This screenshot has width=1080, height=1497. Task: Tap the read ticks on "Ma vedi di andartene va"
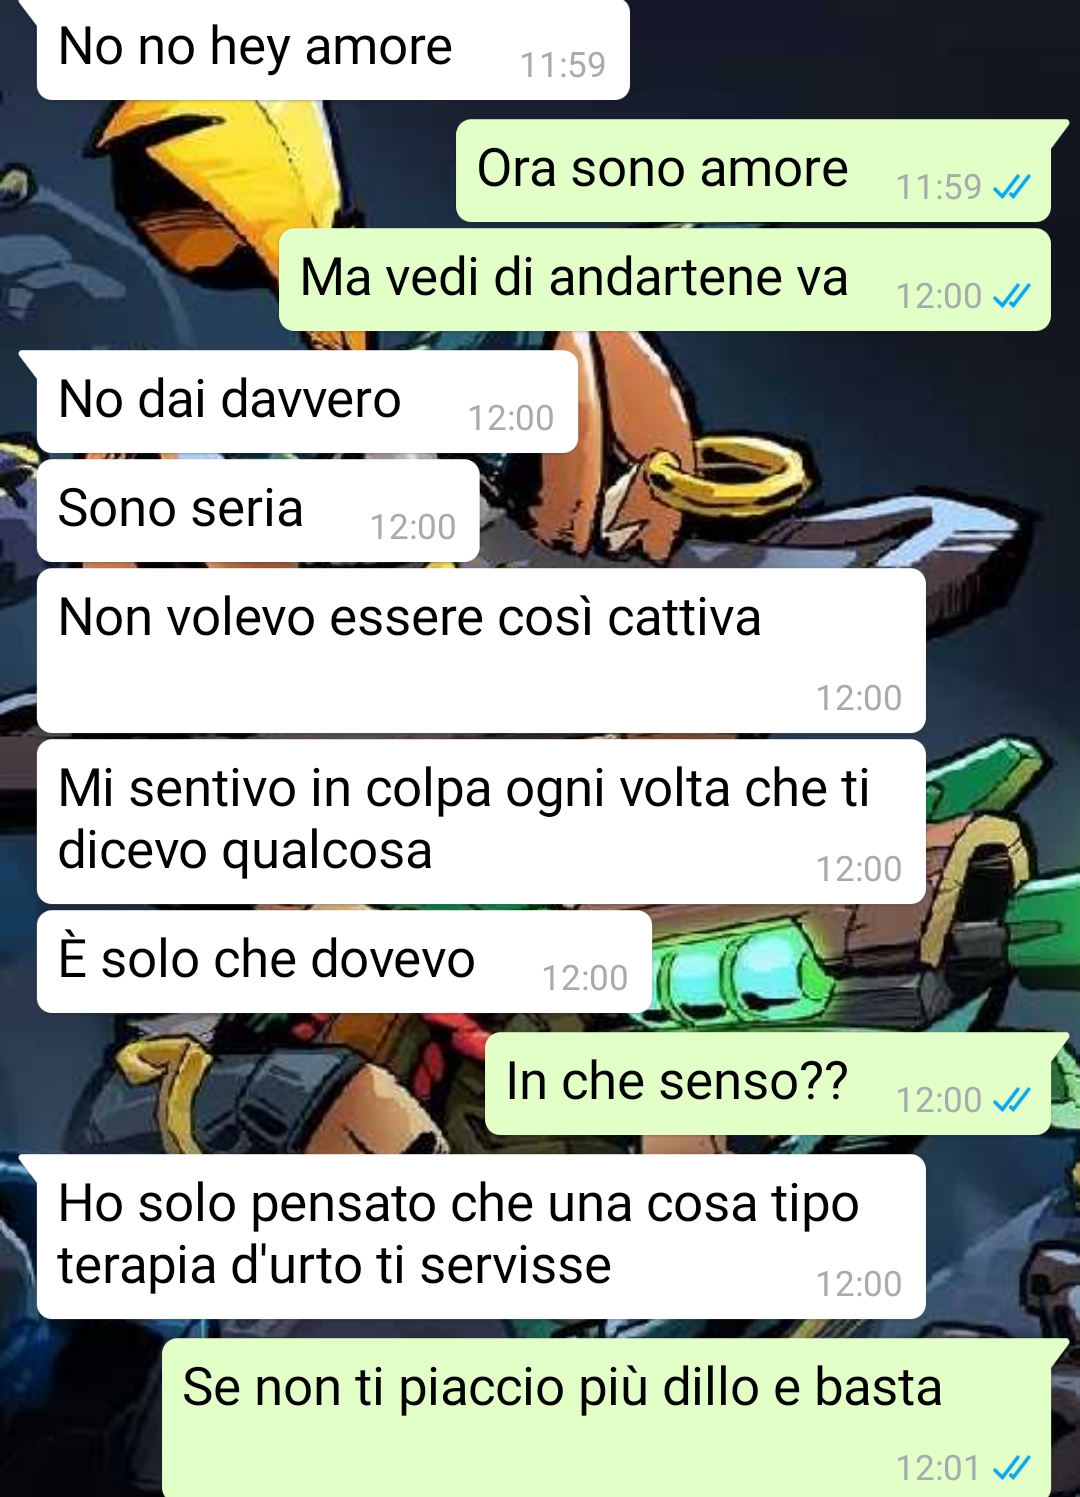pos(1012,296)
